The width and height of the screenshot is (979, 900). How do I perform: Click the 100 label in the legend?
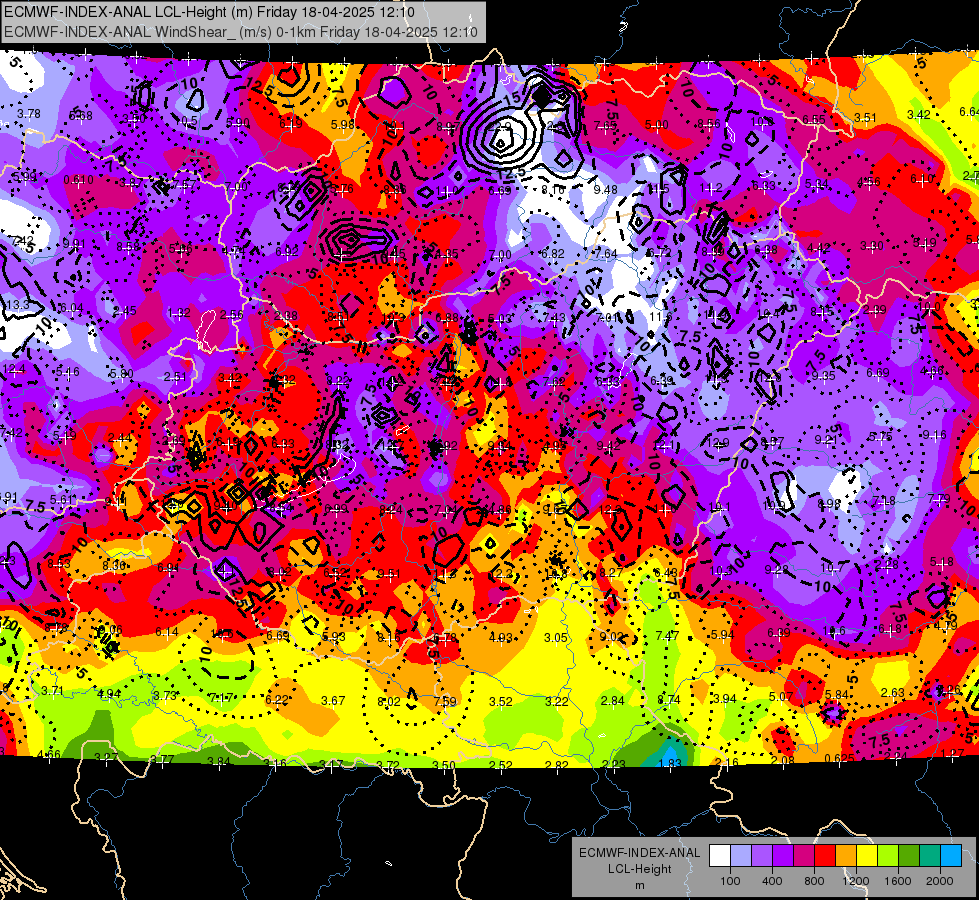pos(730,881)
